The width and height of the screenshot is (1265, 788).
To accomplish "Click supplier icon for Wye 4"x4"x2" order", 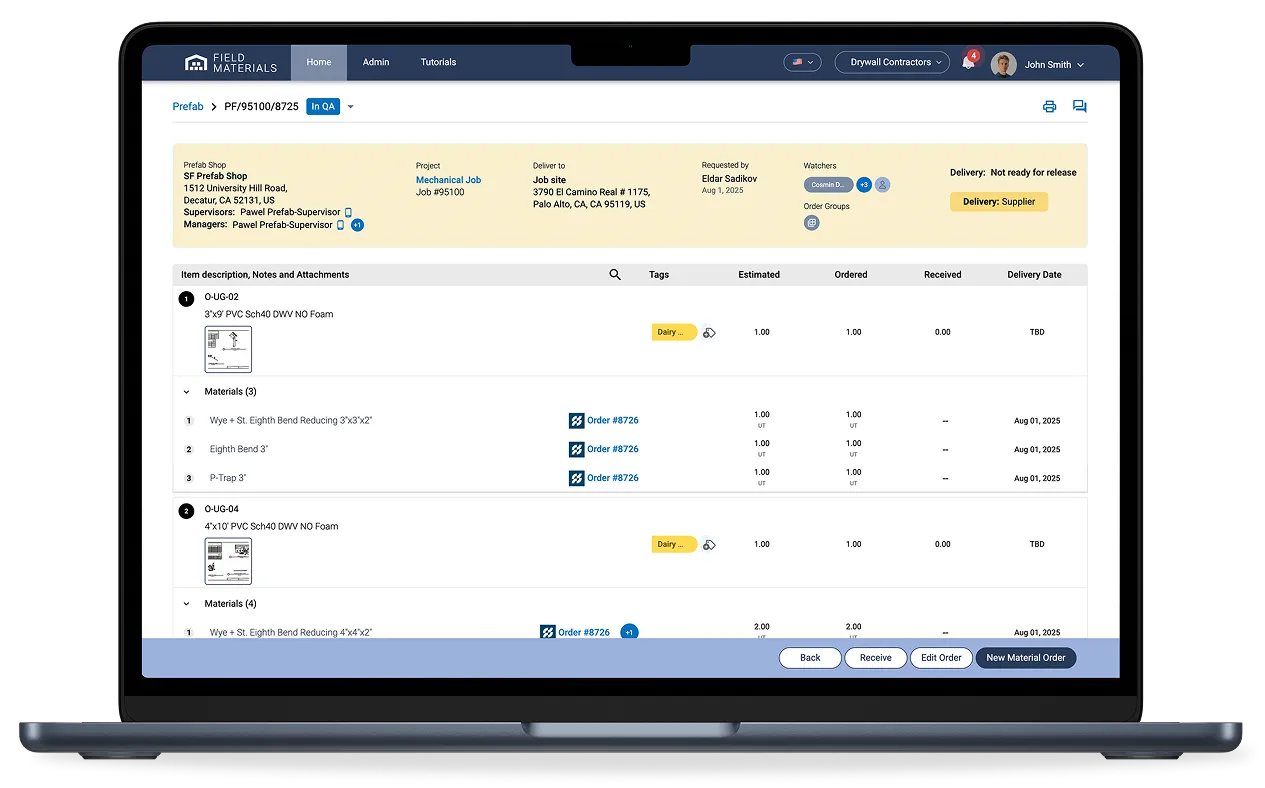I will (548, 632).
